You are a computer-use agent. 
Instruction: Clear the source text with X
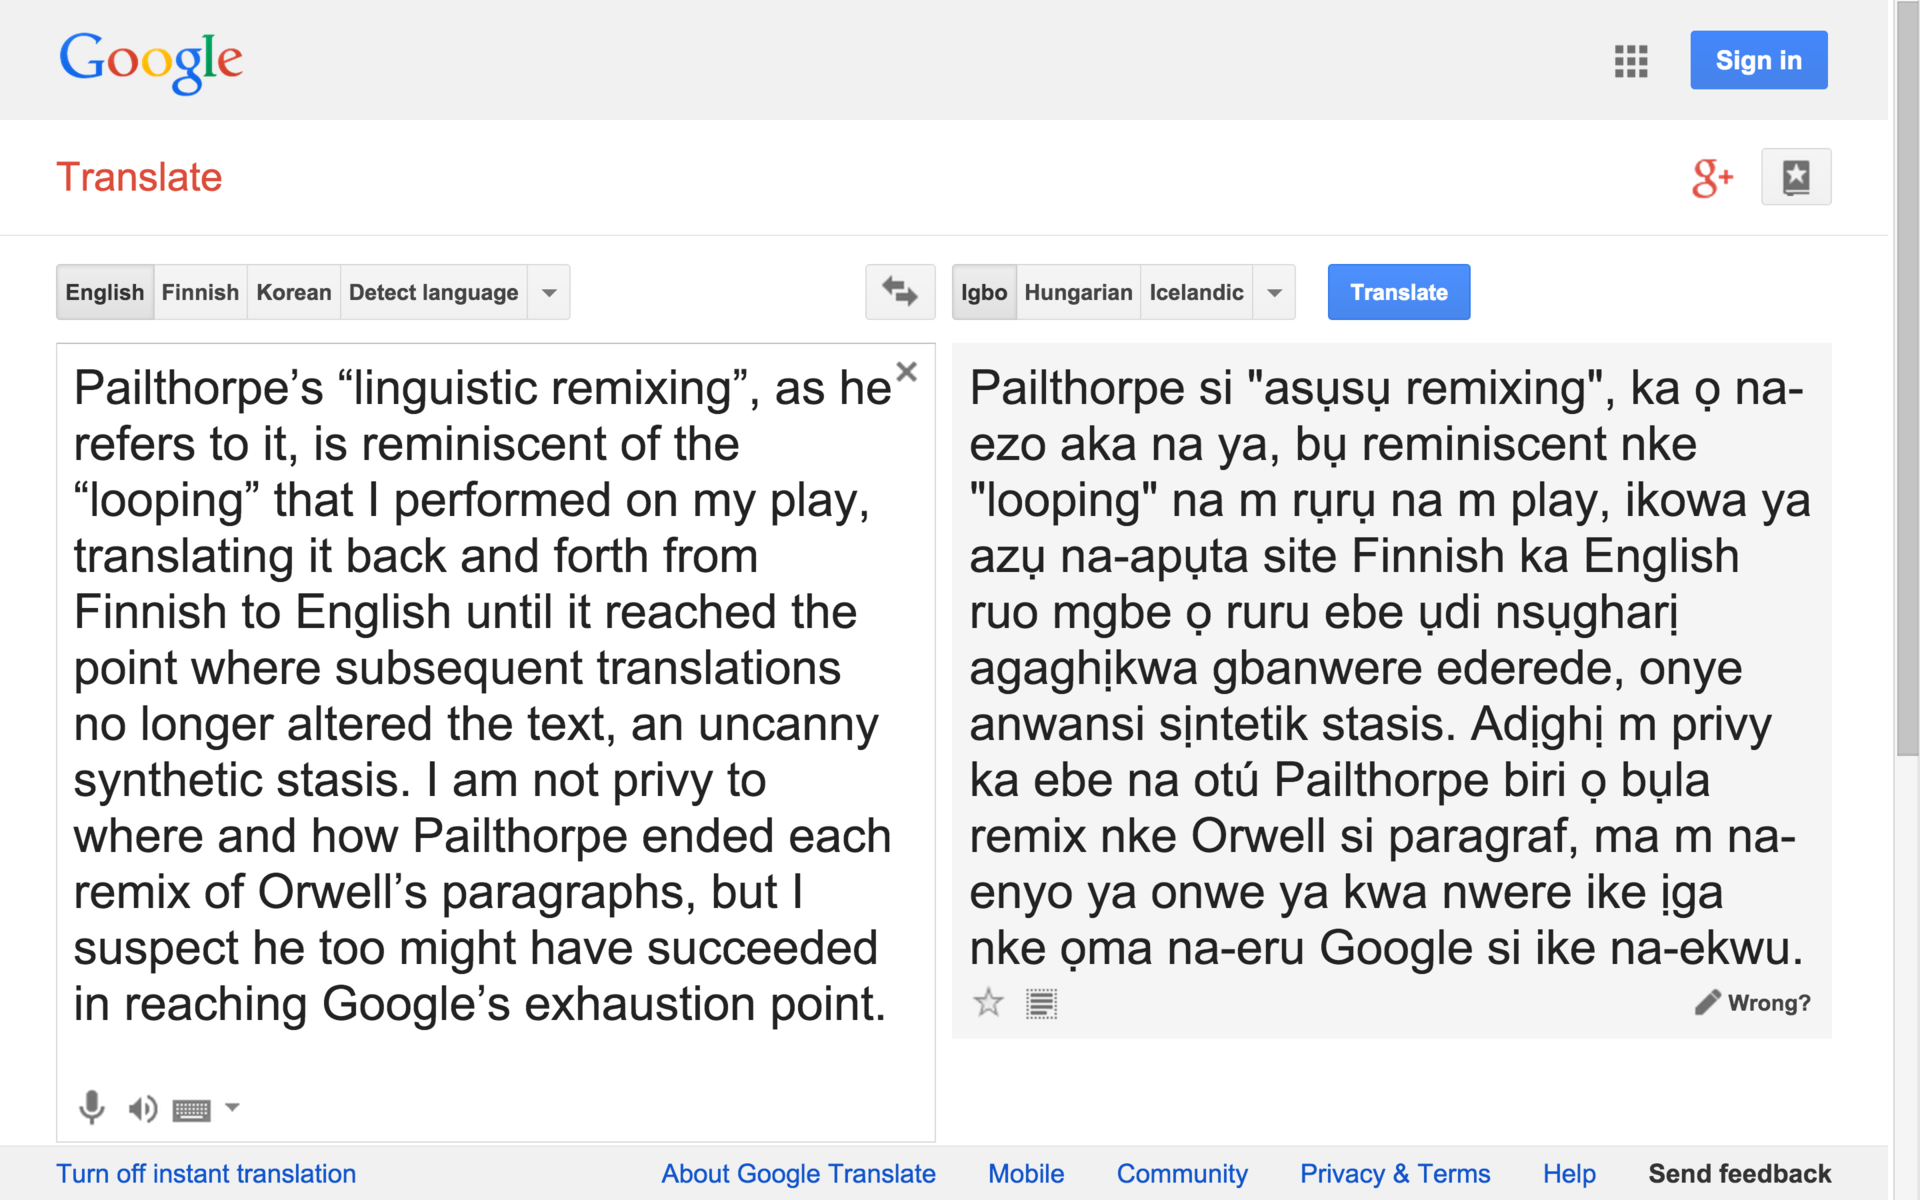click(x=906, y=372)
